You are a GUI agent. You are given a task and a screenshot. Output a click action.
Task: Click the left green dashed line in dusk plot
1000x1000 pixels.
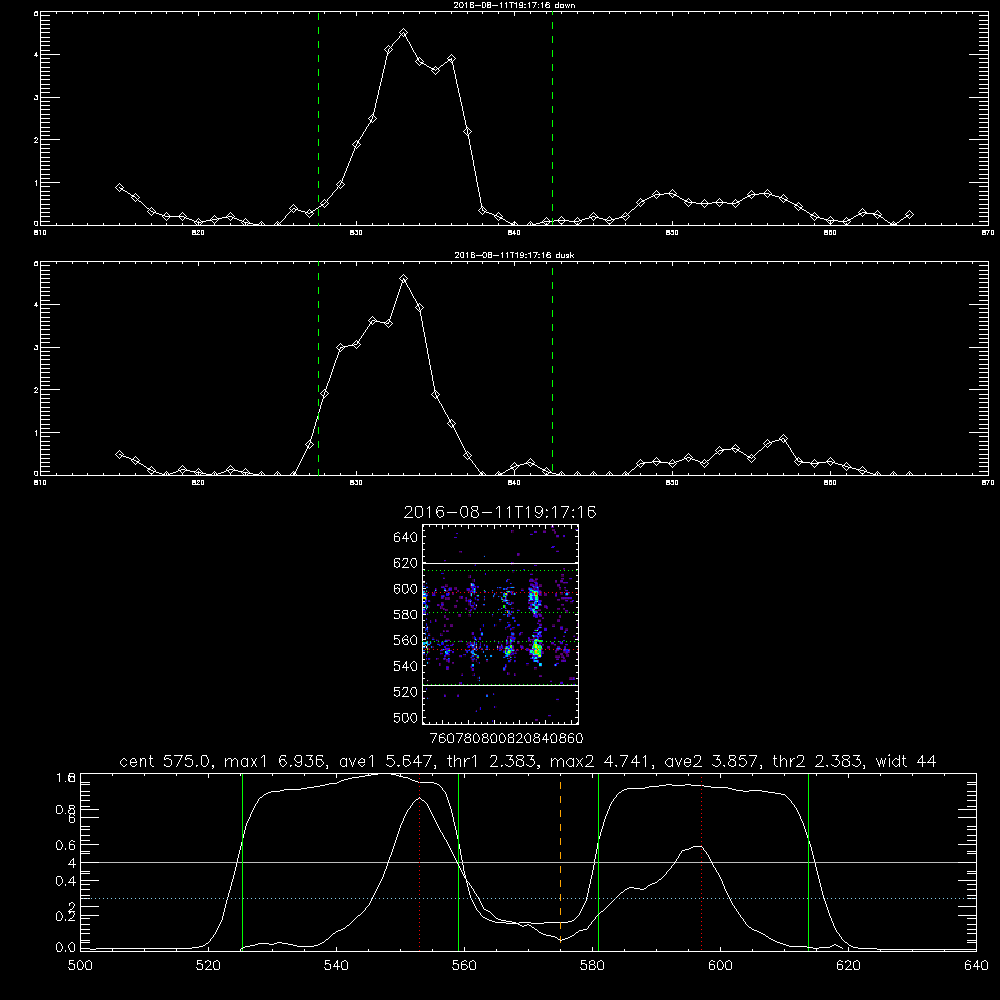click(318, 368)
